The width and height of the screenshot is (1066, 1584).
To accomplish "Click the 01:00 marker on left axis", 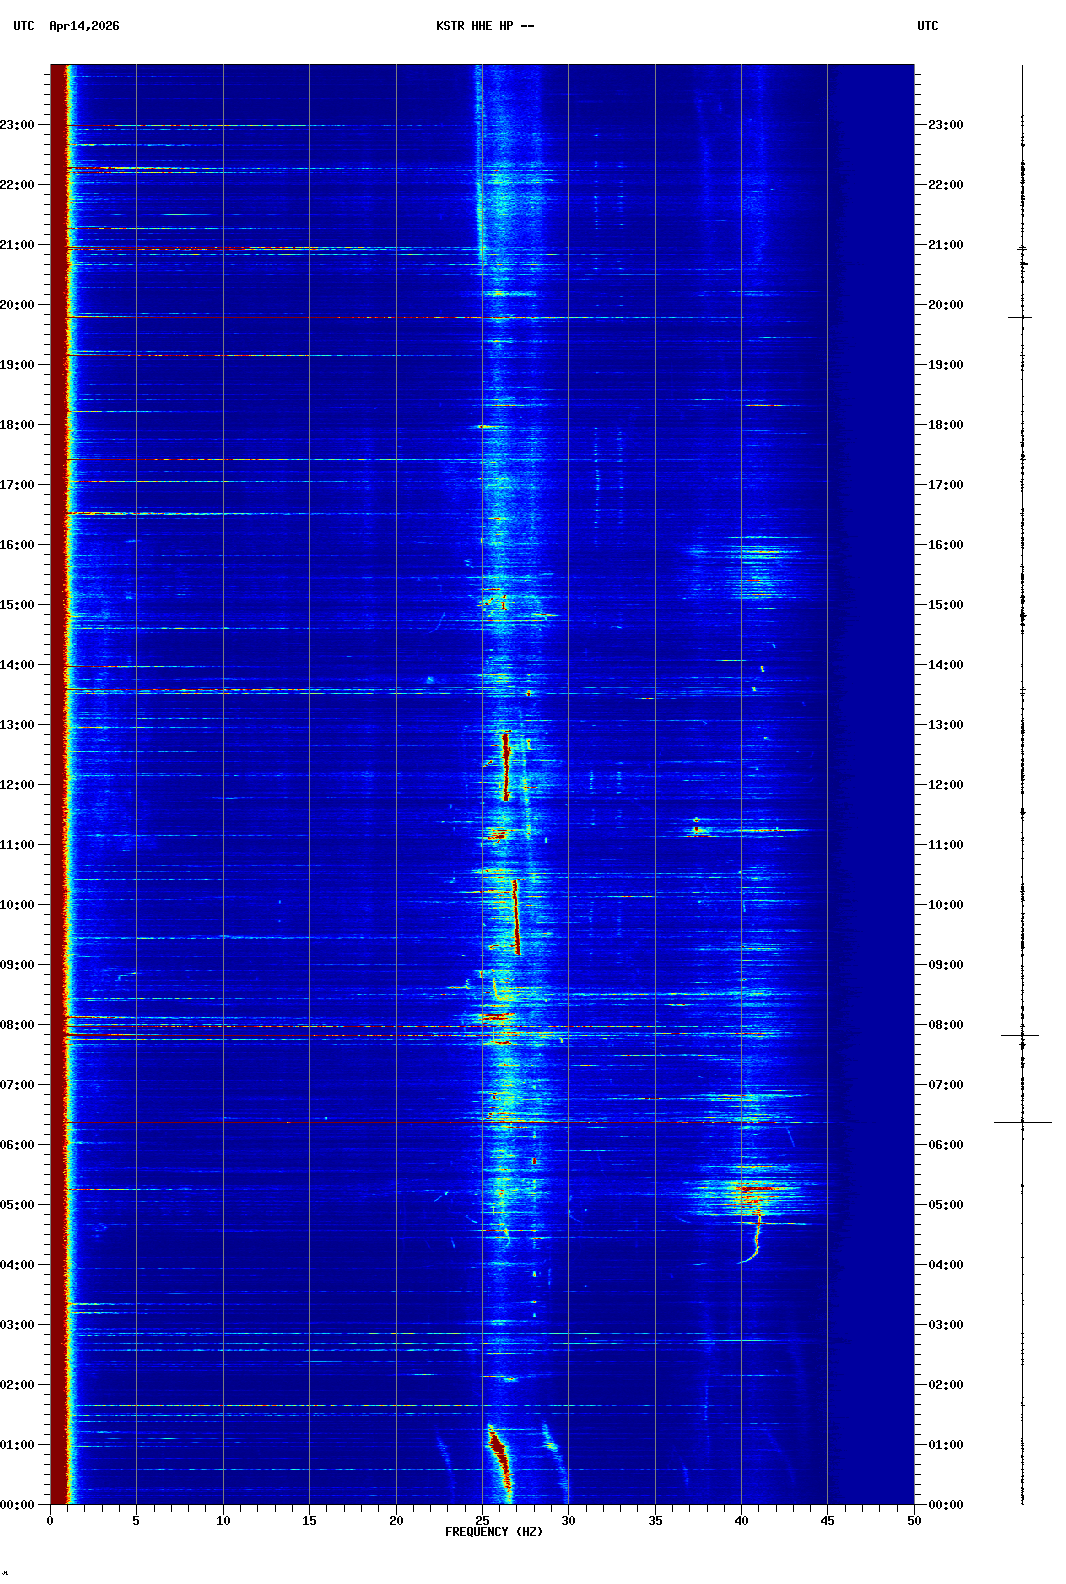I will (x=18, y=1445).
